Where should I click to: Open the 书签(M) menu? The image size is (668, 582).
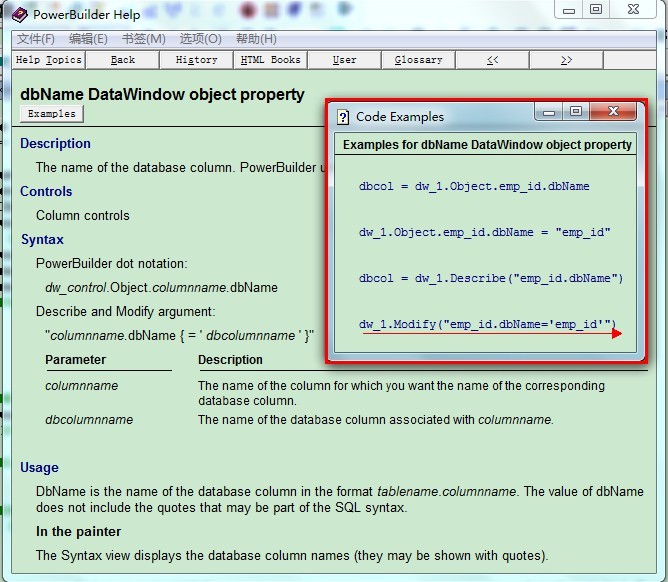click(144, 39)
